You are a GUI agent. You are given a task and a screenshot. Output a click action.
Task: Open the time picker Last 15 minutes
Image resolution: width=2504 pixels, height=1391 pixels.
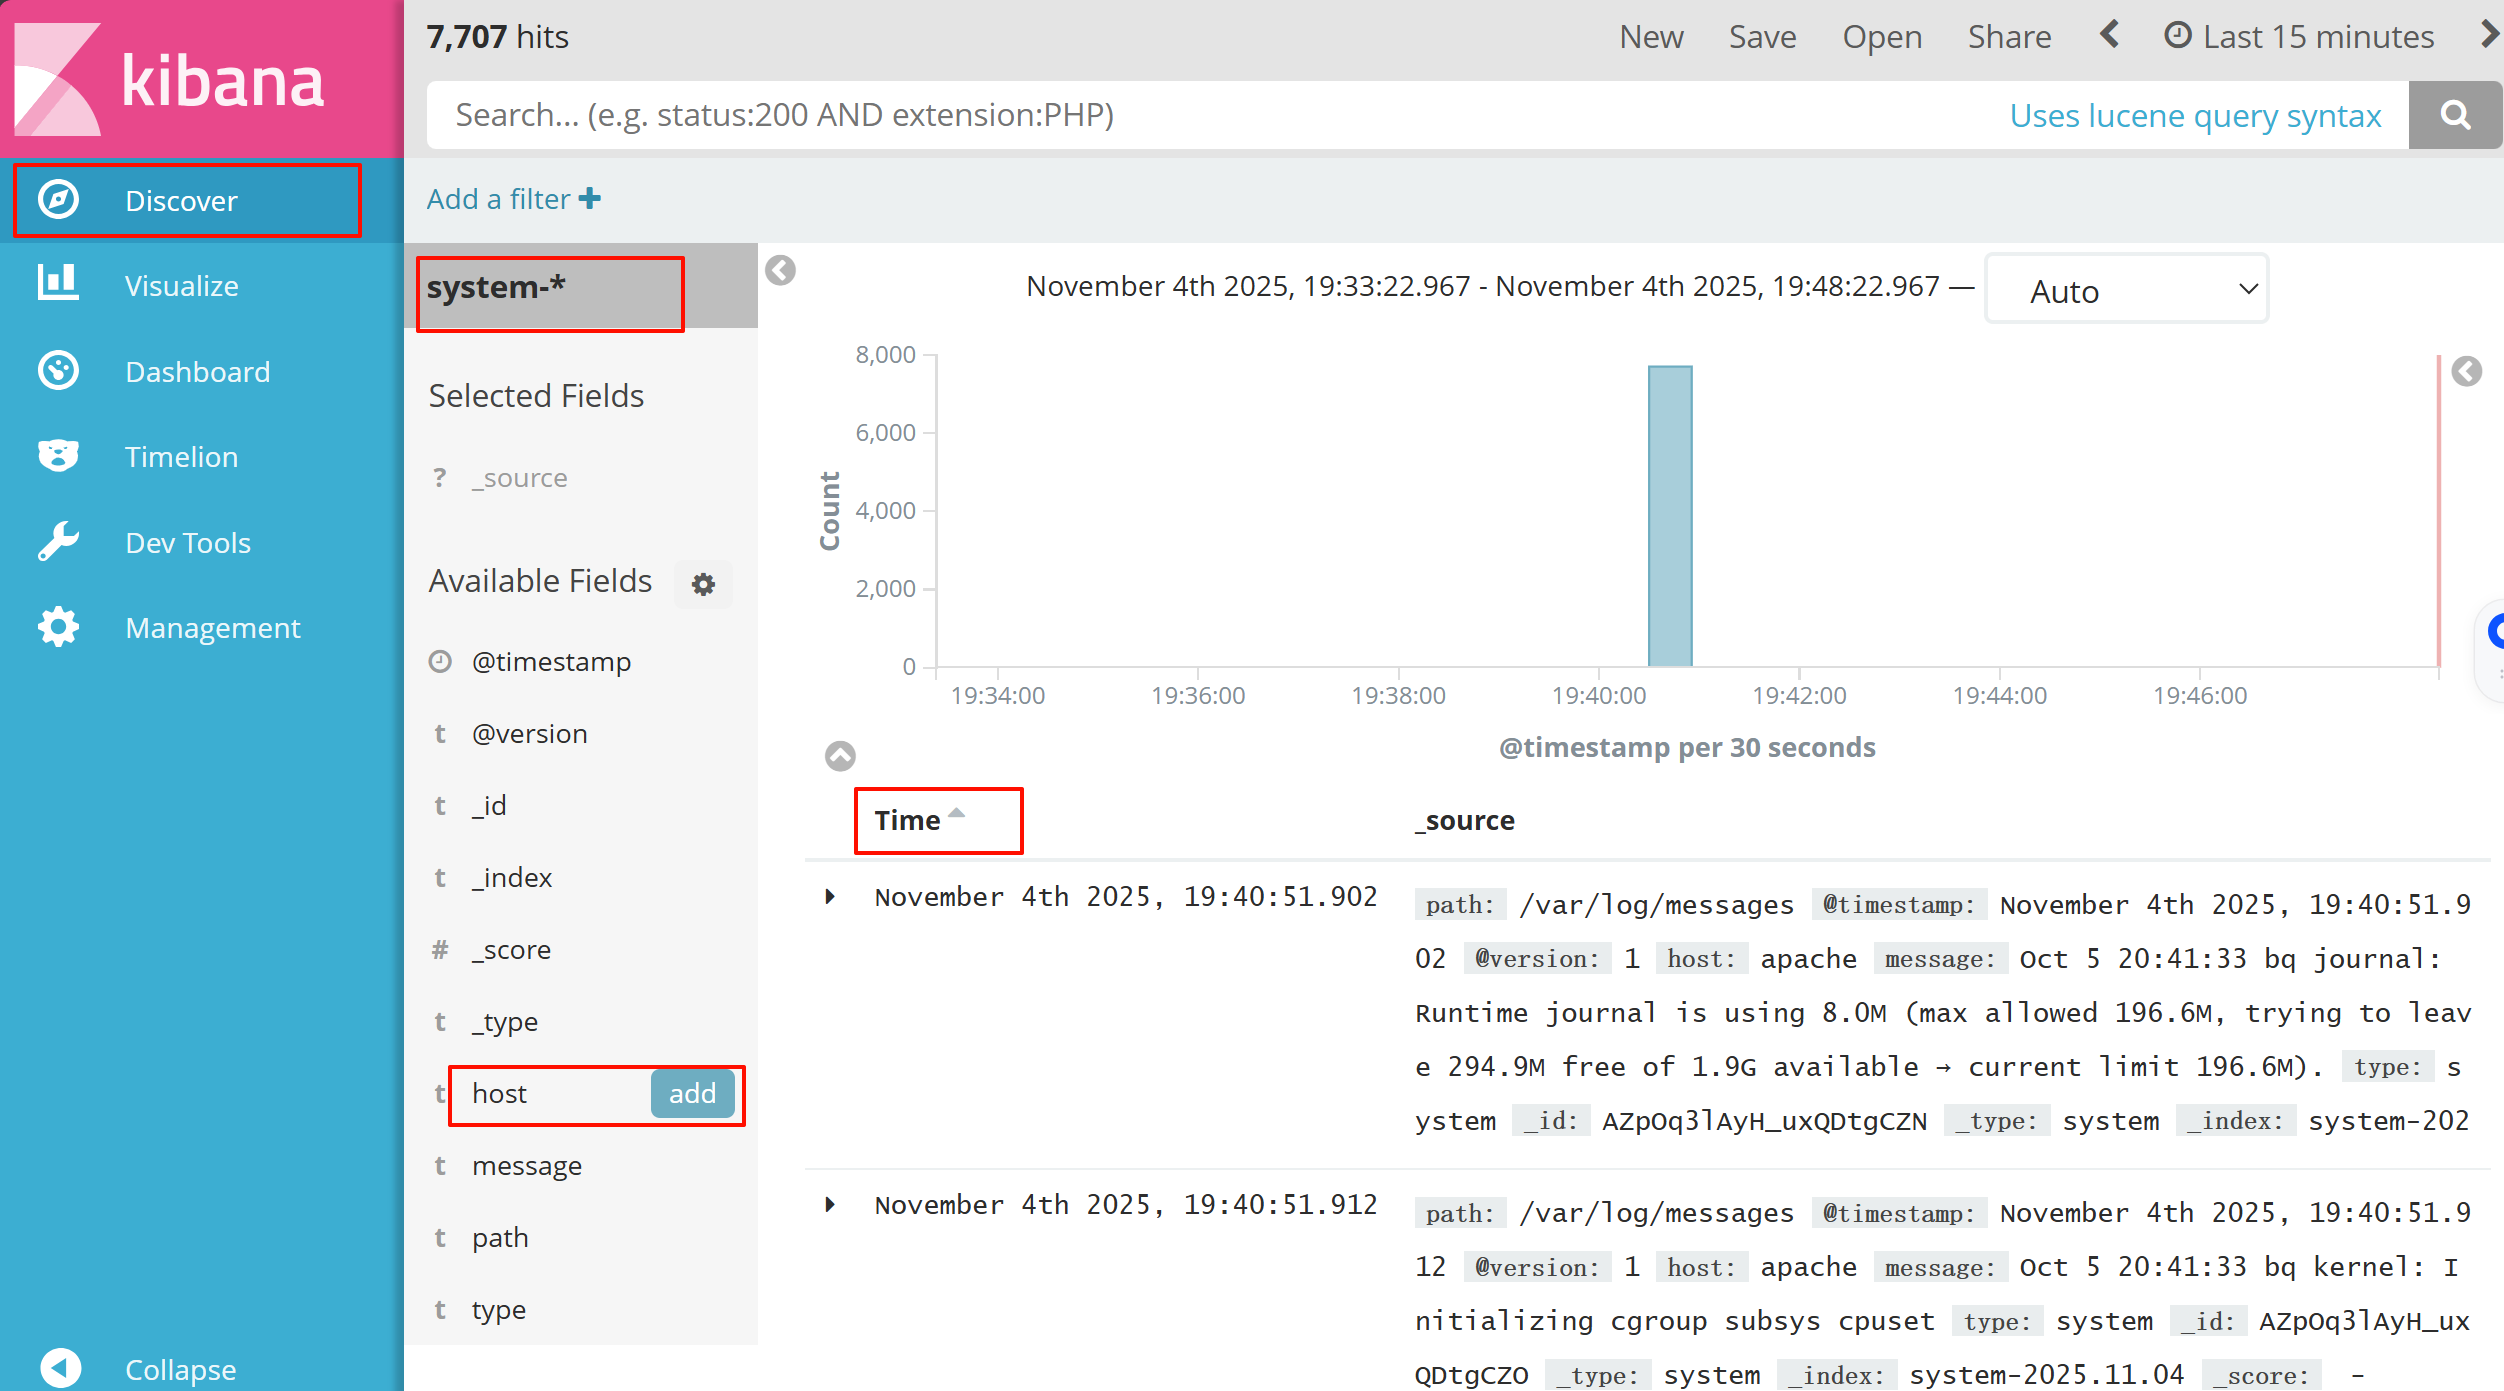click(2299, 36)
